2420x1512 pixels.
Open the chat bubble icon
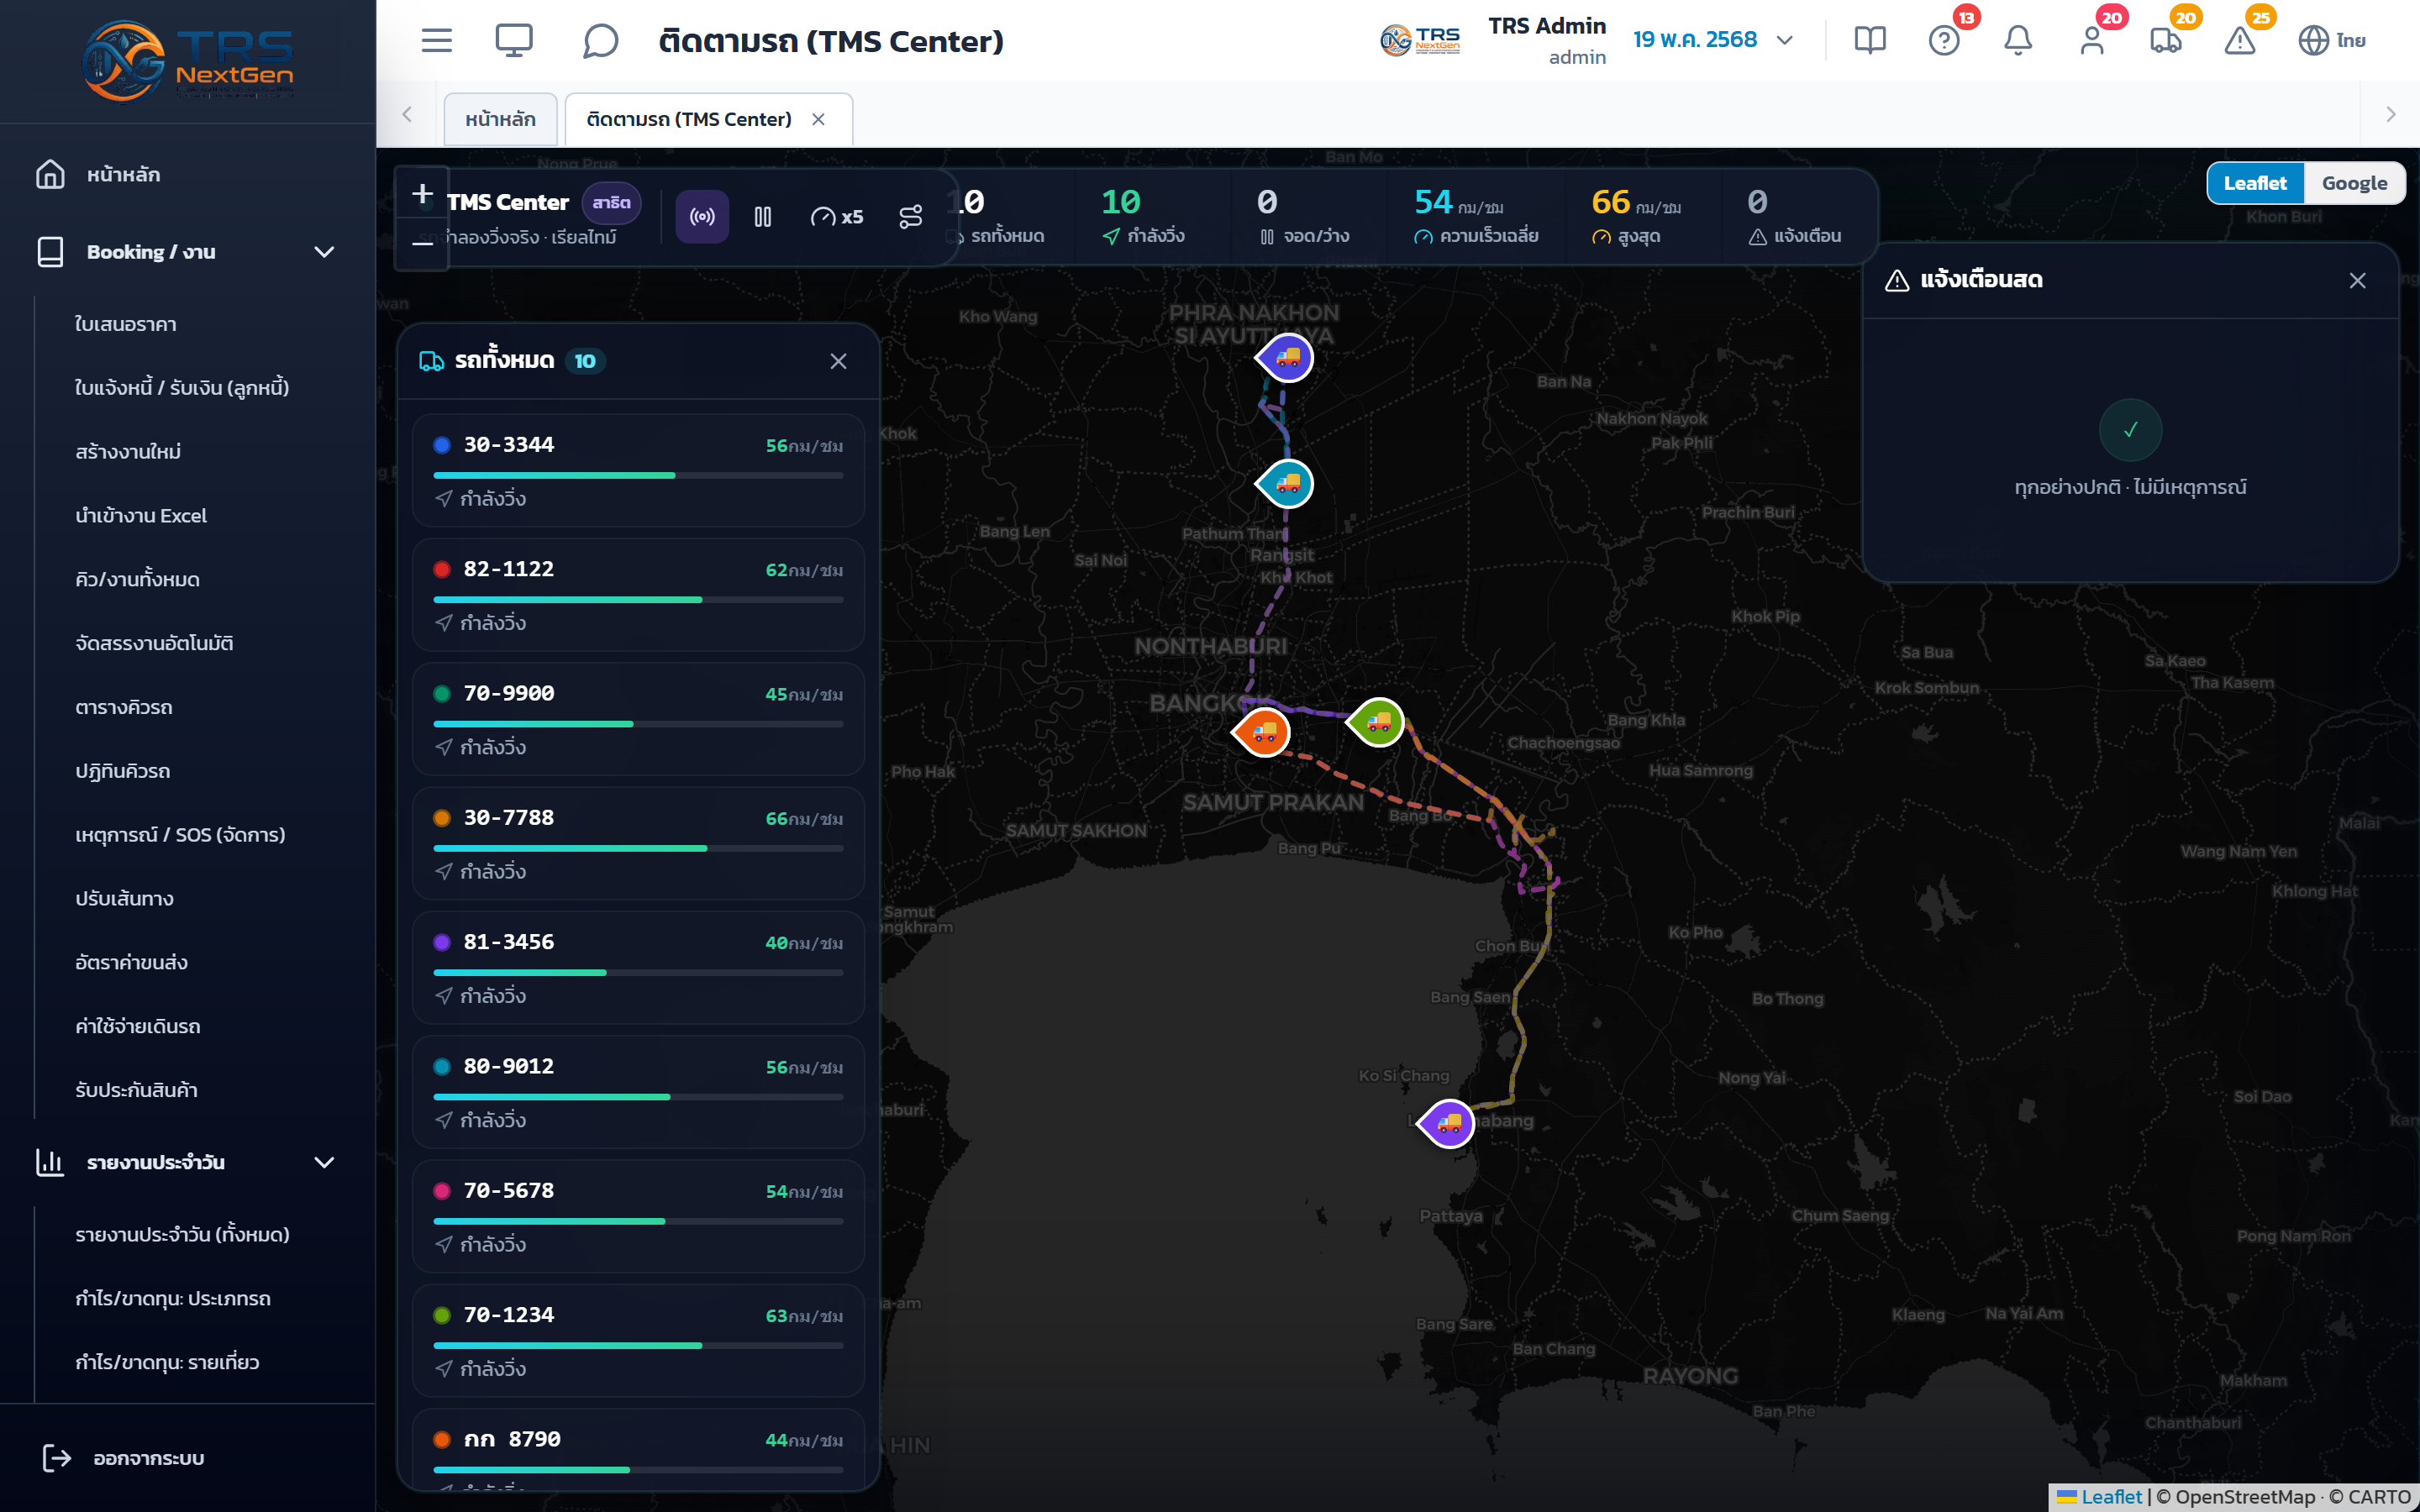[x=600, y=40]
